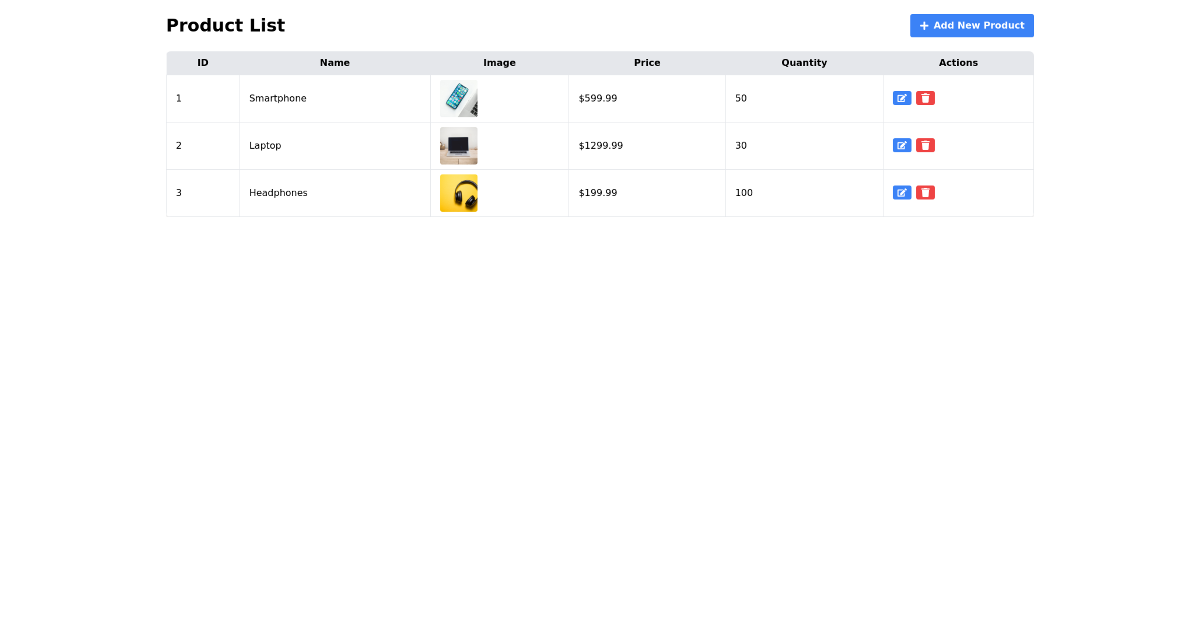Click the Name column header
Screen dimensions: 1200x630
tap(335, 62)
